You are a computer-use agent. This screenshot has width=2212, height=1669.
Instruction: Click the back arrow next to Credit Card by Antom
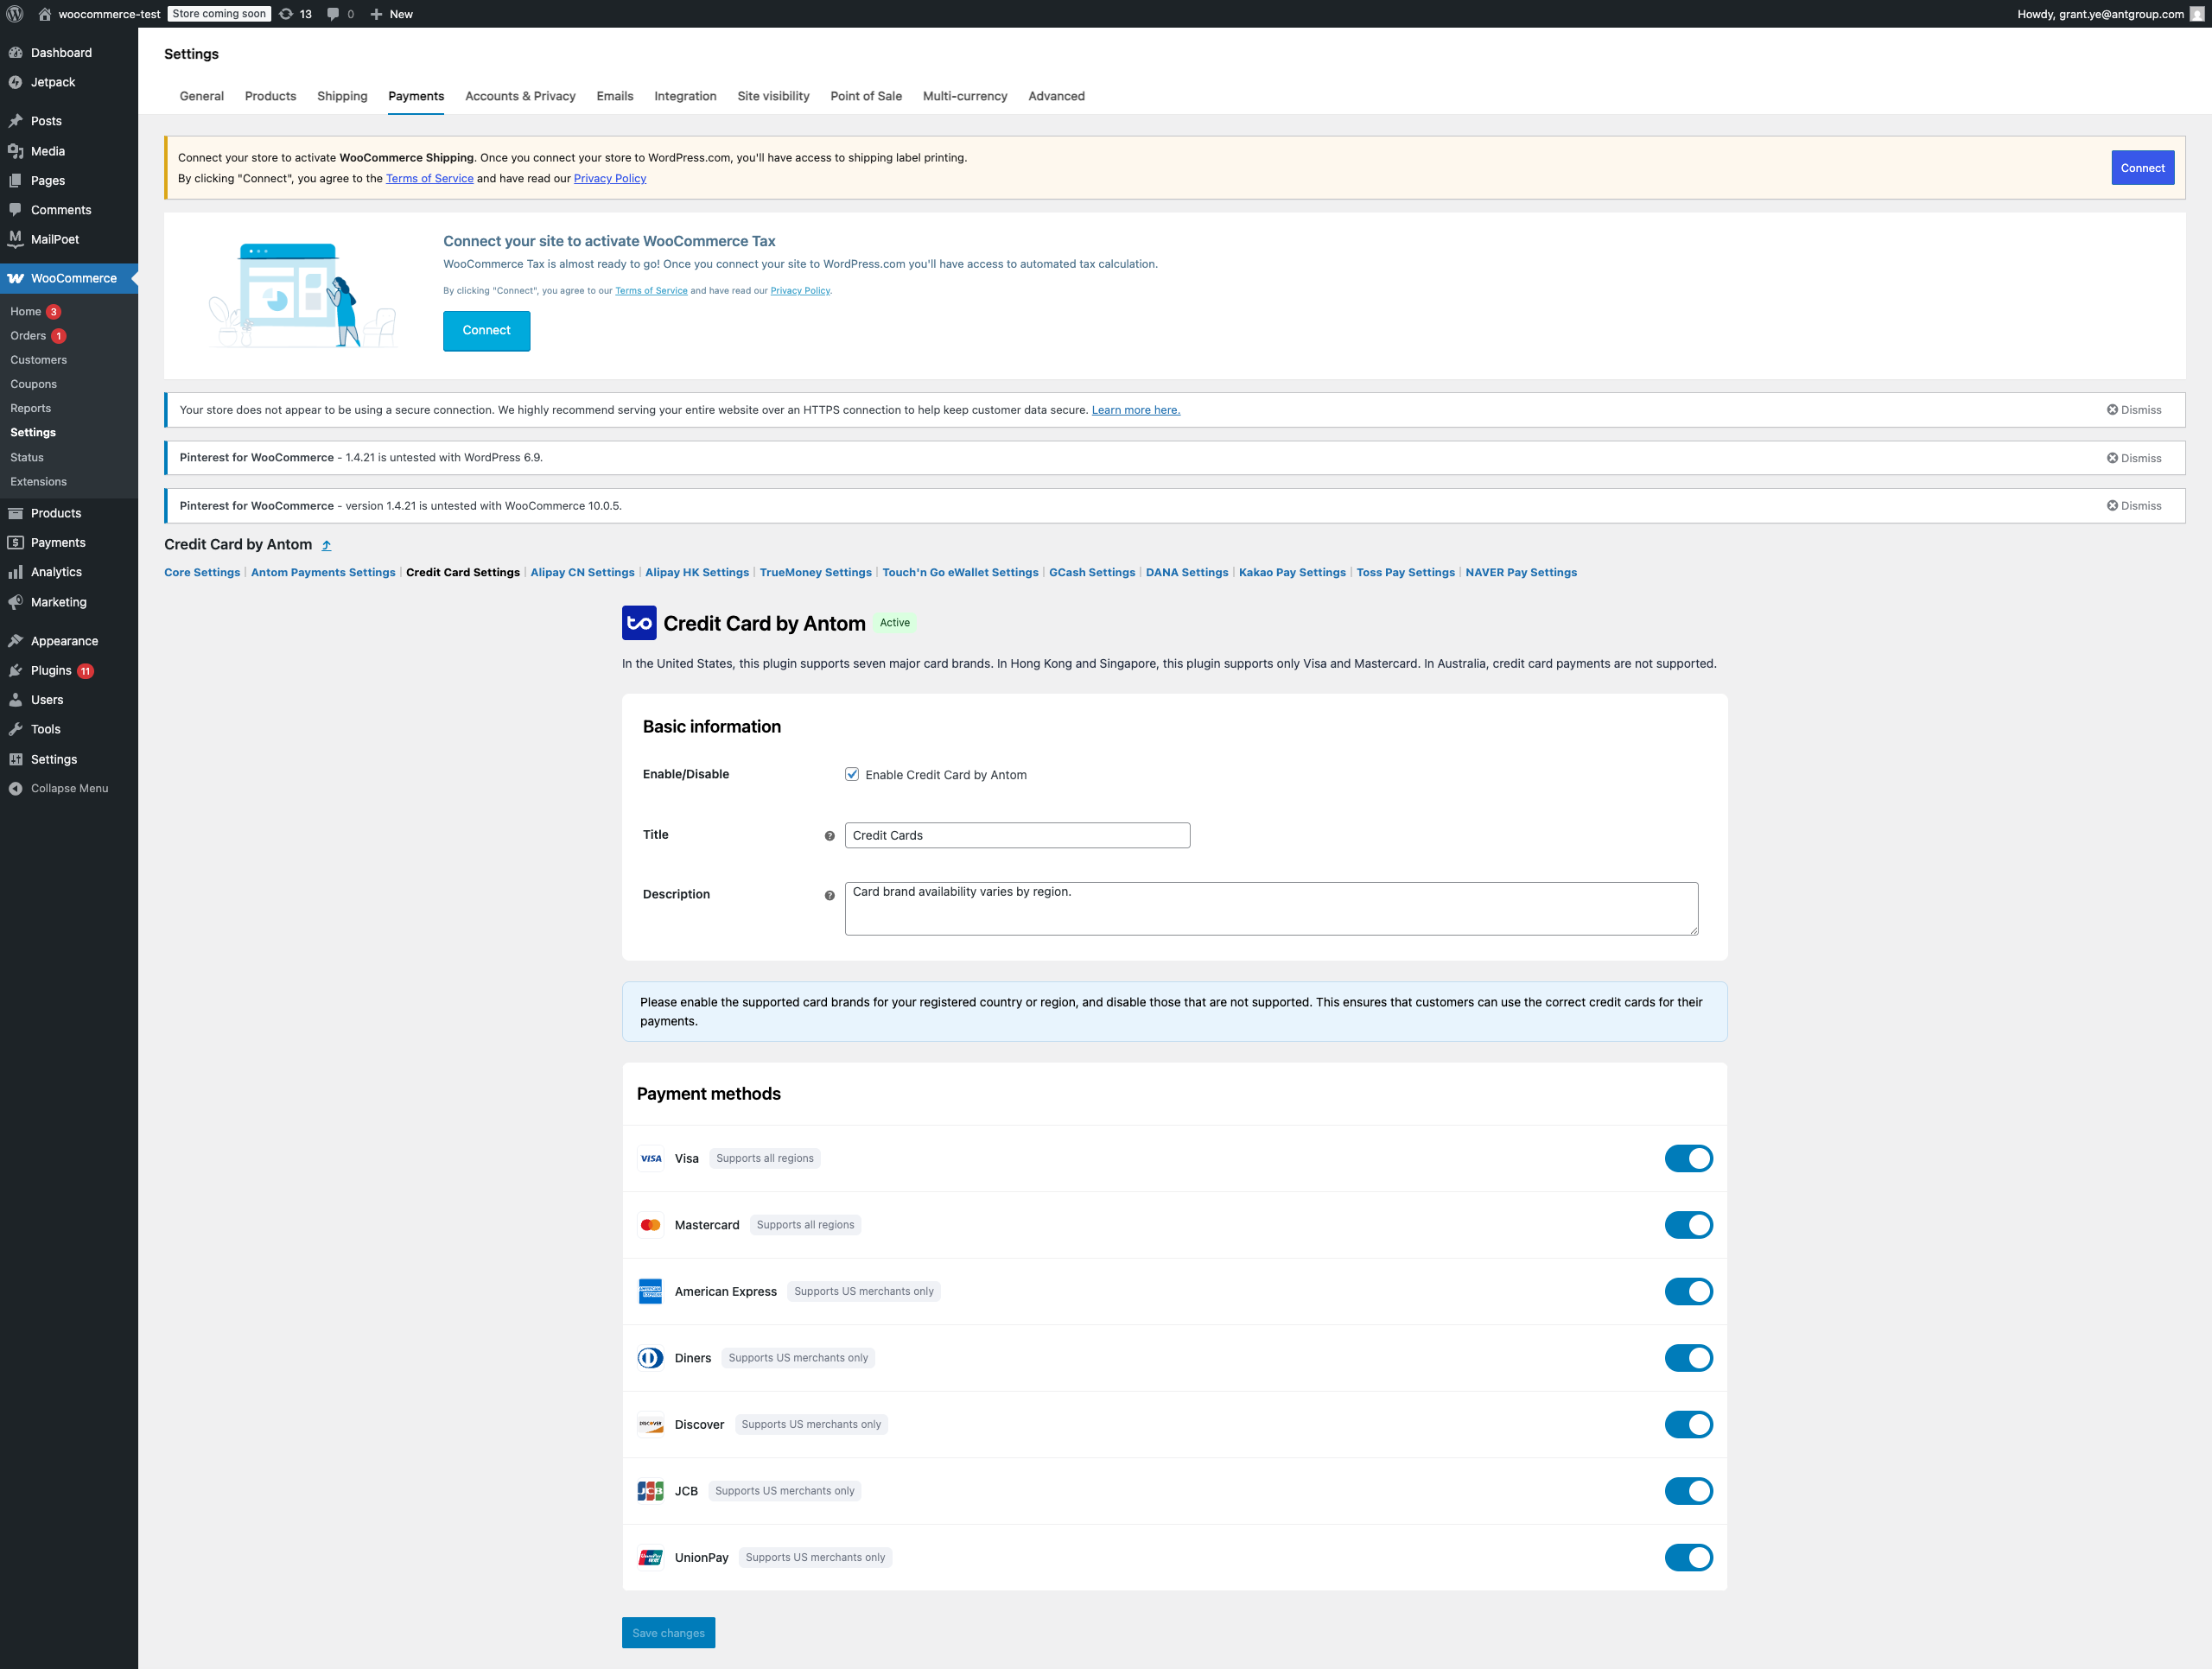point(326,545)
